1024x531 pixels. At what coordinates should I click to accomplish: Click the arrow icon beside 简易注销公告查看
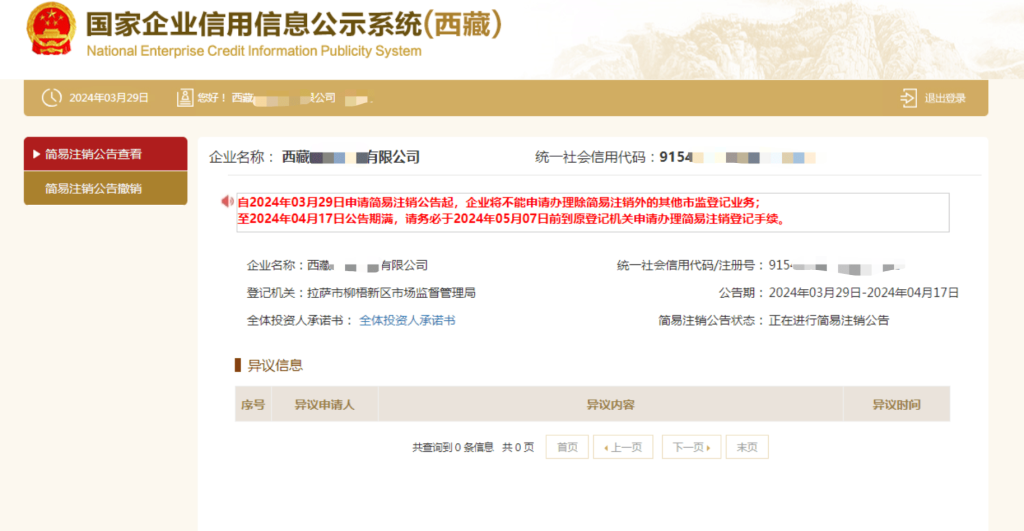click(37, 154)
